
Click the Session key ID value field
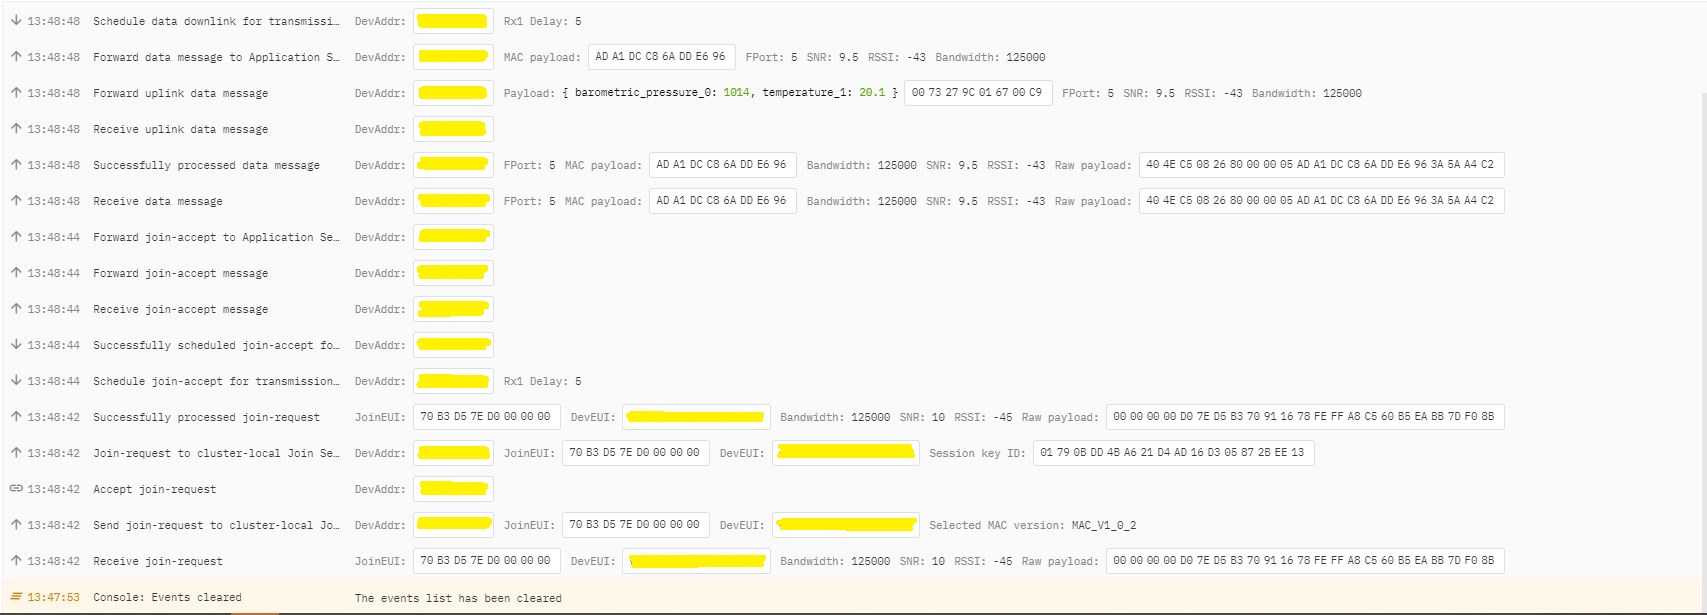pyautogui.click(x=1172, y=453)
